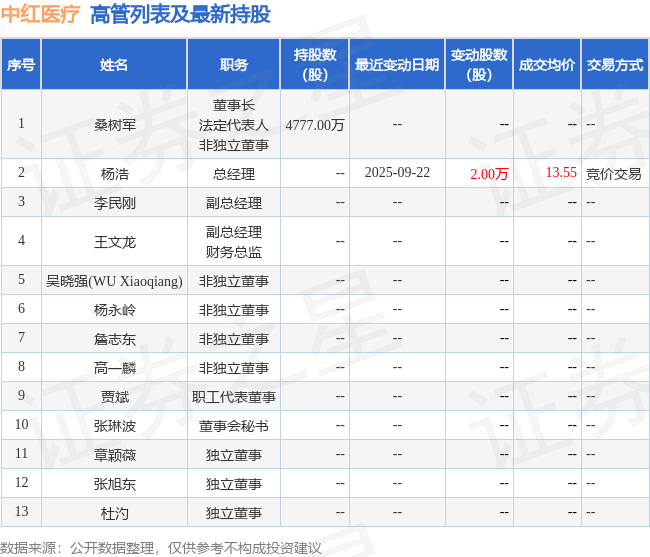Select the name 杨永岭
This screenshot has height=557, width=650.
tap(114, 310)
